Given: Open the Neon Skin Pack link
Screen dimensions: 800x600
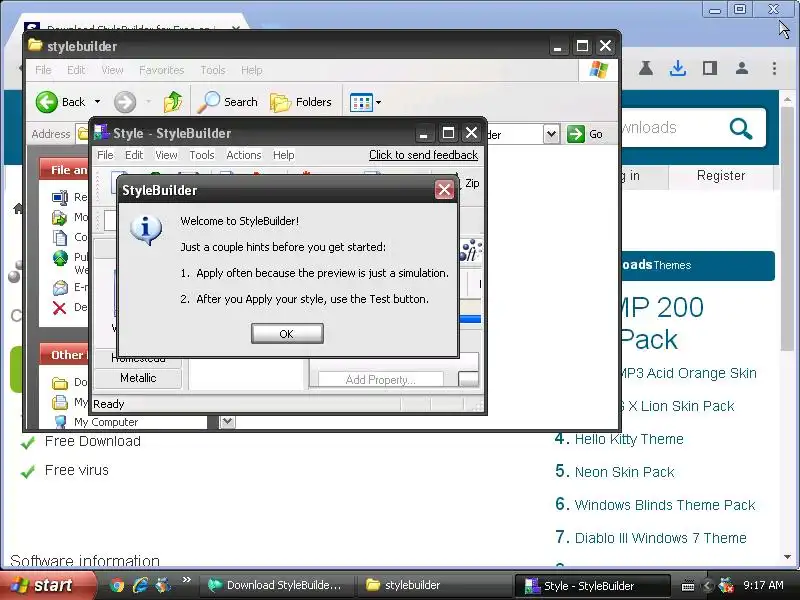Looking at the screenshot, I should [x=624, y=472].
